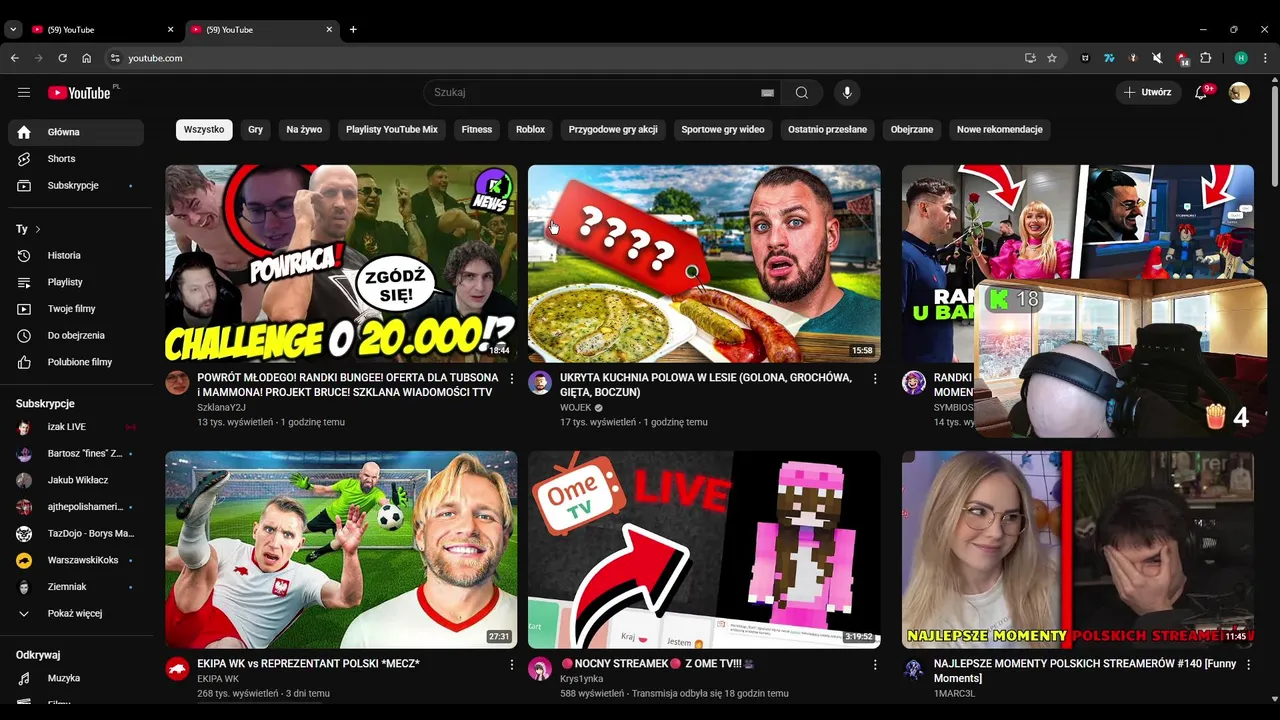Open options menu for UKRYTA KUCHNIA video
The height and width of the screenshot is (720, 1280).
[875, 379]
